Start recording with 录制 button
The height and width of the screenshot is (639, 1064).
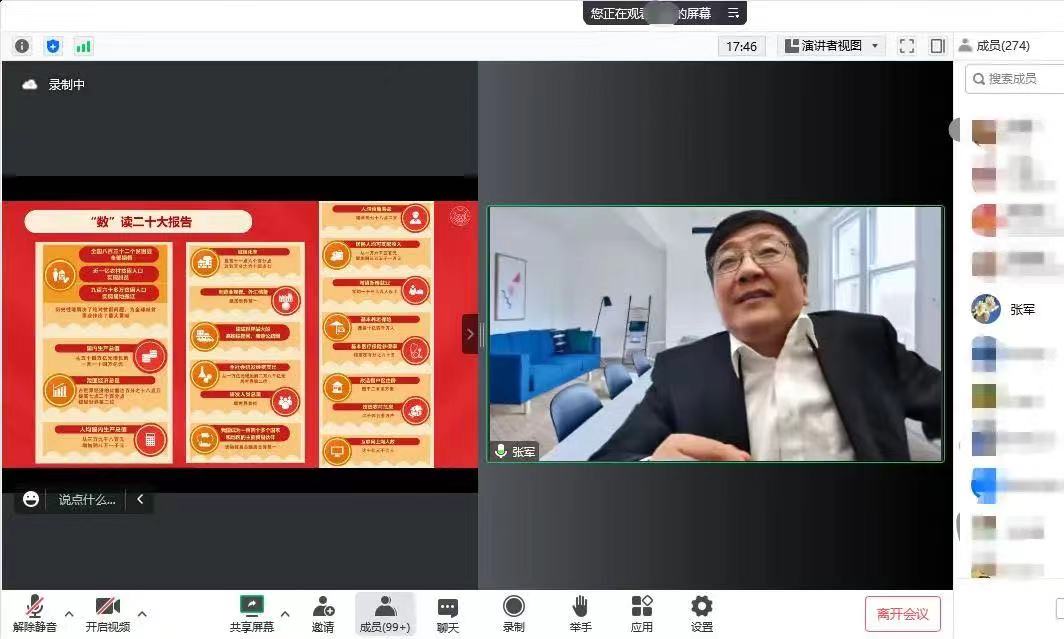(x=513, y=613)
